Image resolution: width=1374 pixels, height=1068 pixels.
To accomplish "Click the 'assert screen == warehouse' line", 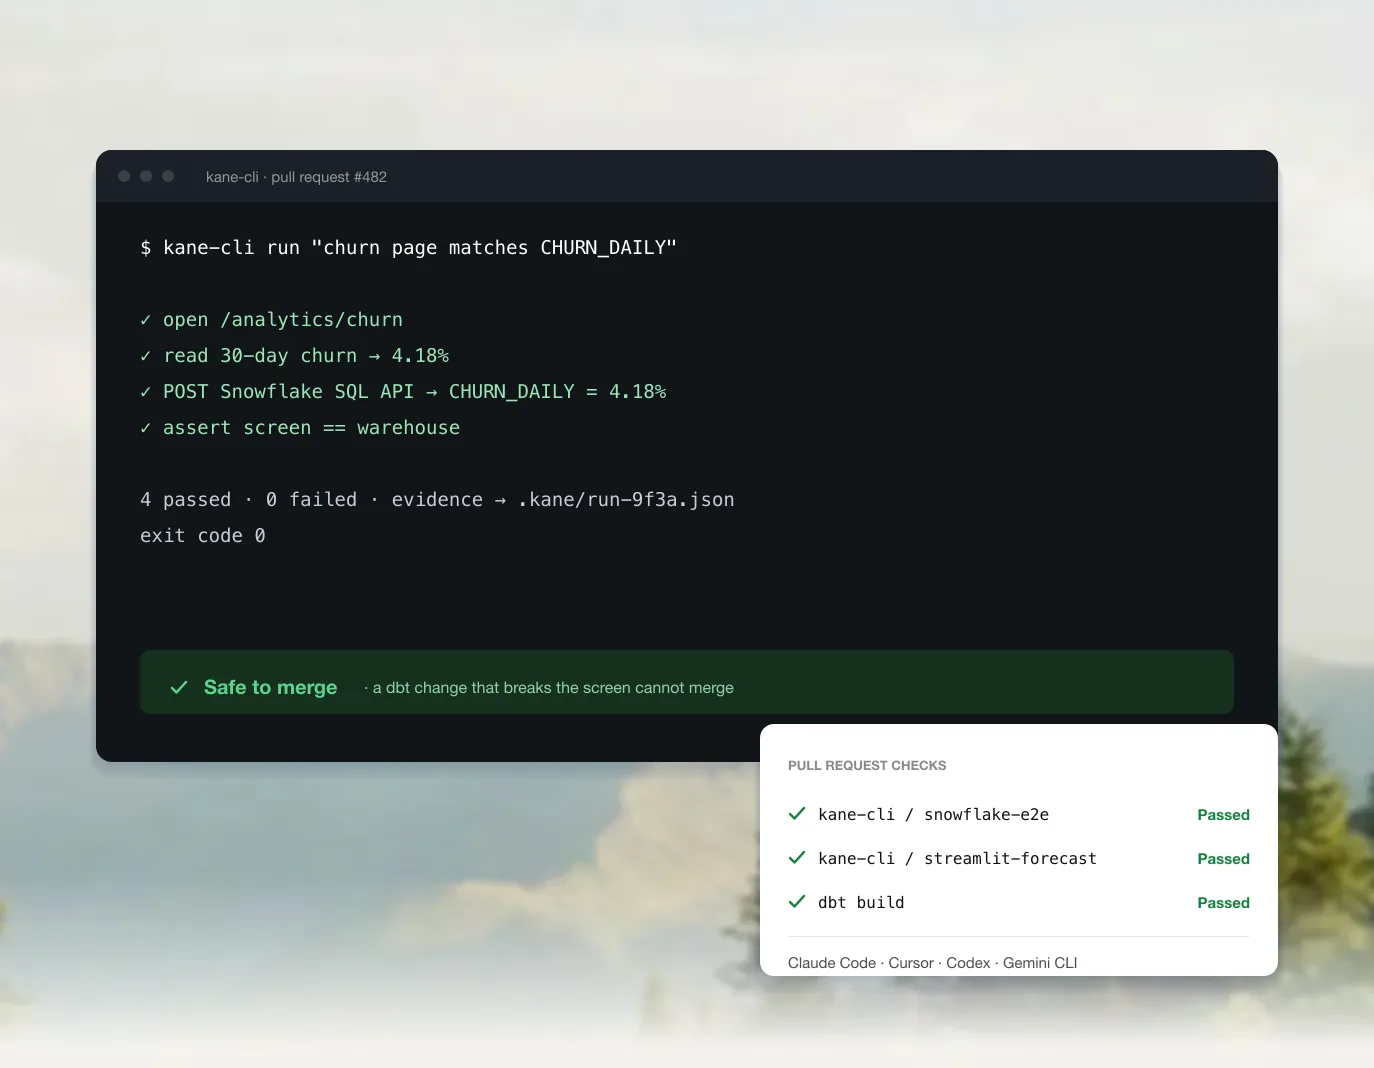I will coord(300,427).
